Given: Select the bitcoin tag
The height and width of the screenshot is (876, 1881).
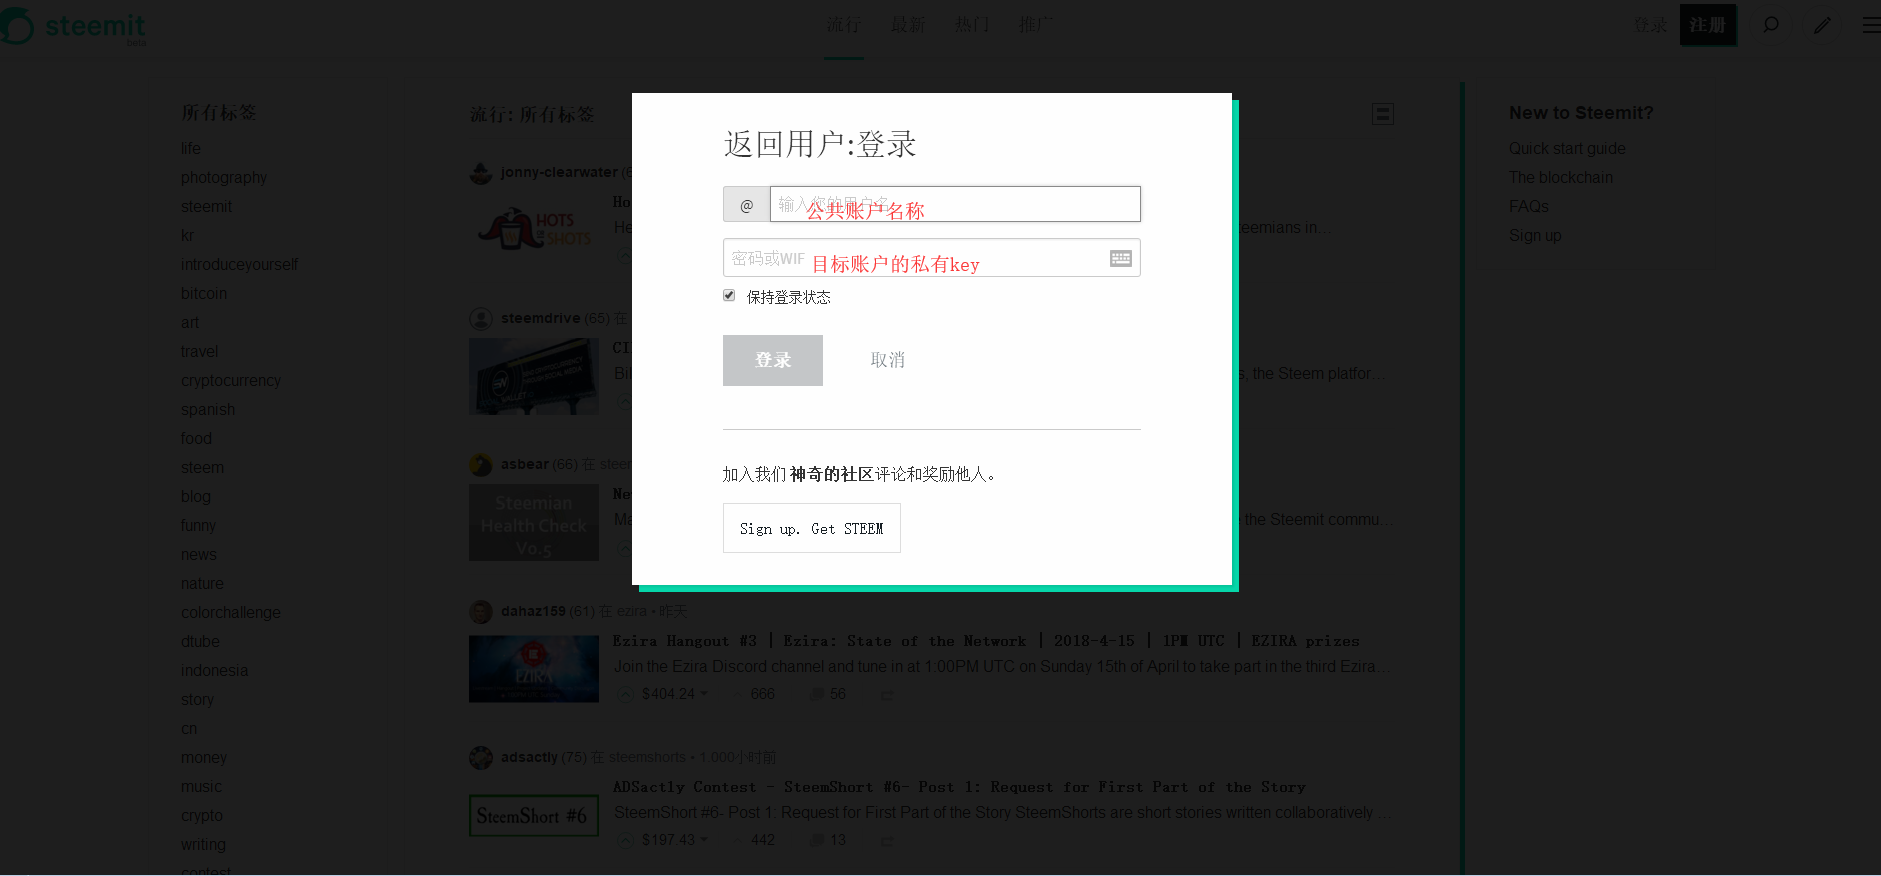Looking at the screenshot, I should [204, 293].
